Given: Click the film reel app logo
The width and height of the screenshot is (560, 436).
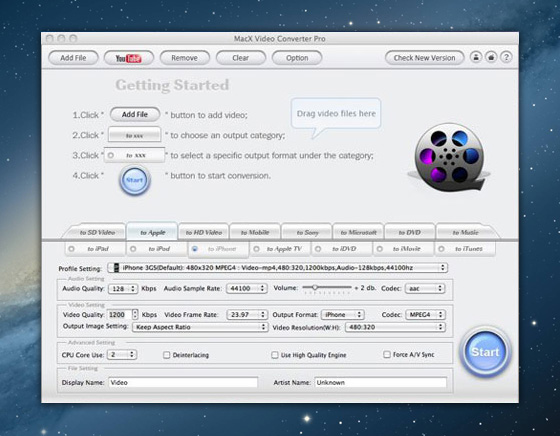Looking at the screenshot, I should point(449,157).
